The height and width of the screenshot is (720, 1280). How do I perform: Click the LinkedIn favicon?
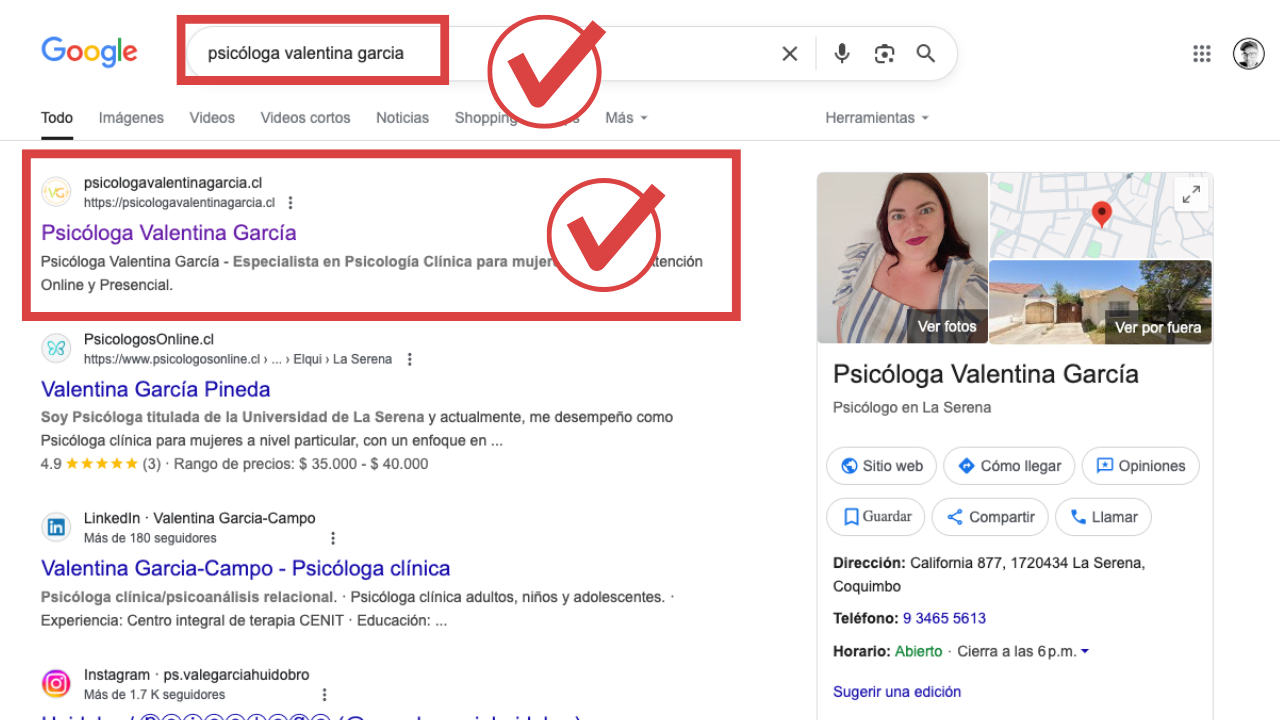[56, 527]
